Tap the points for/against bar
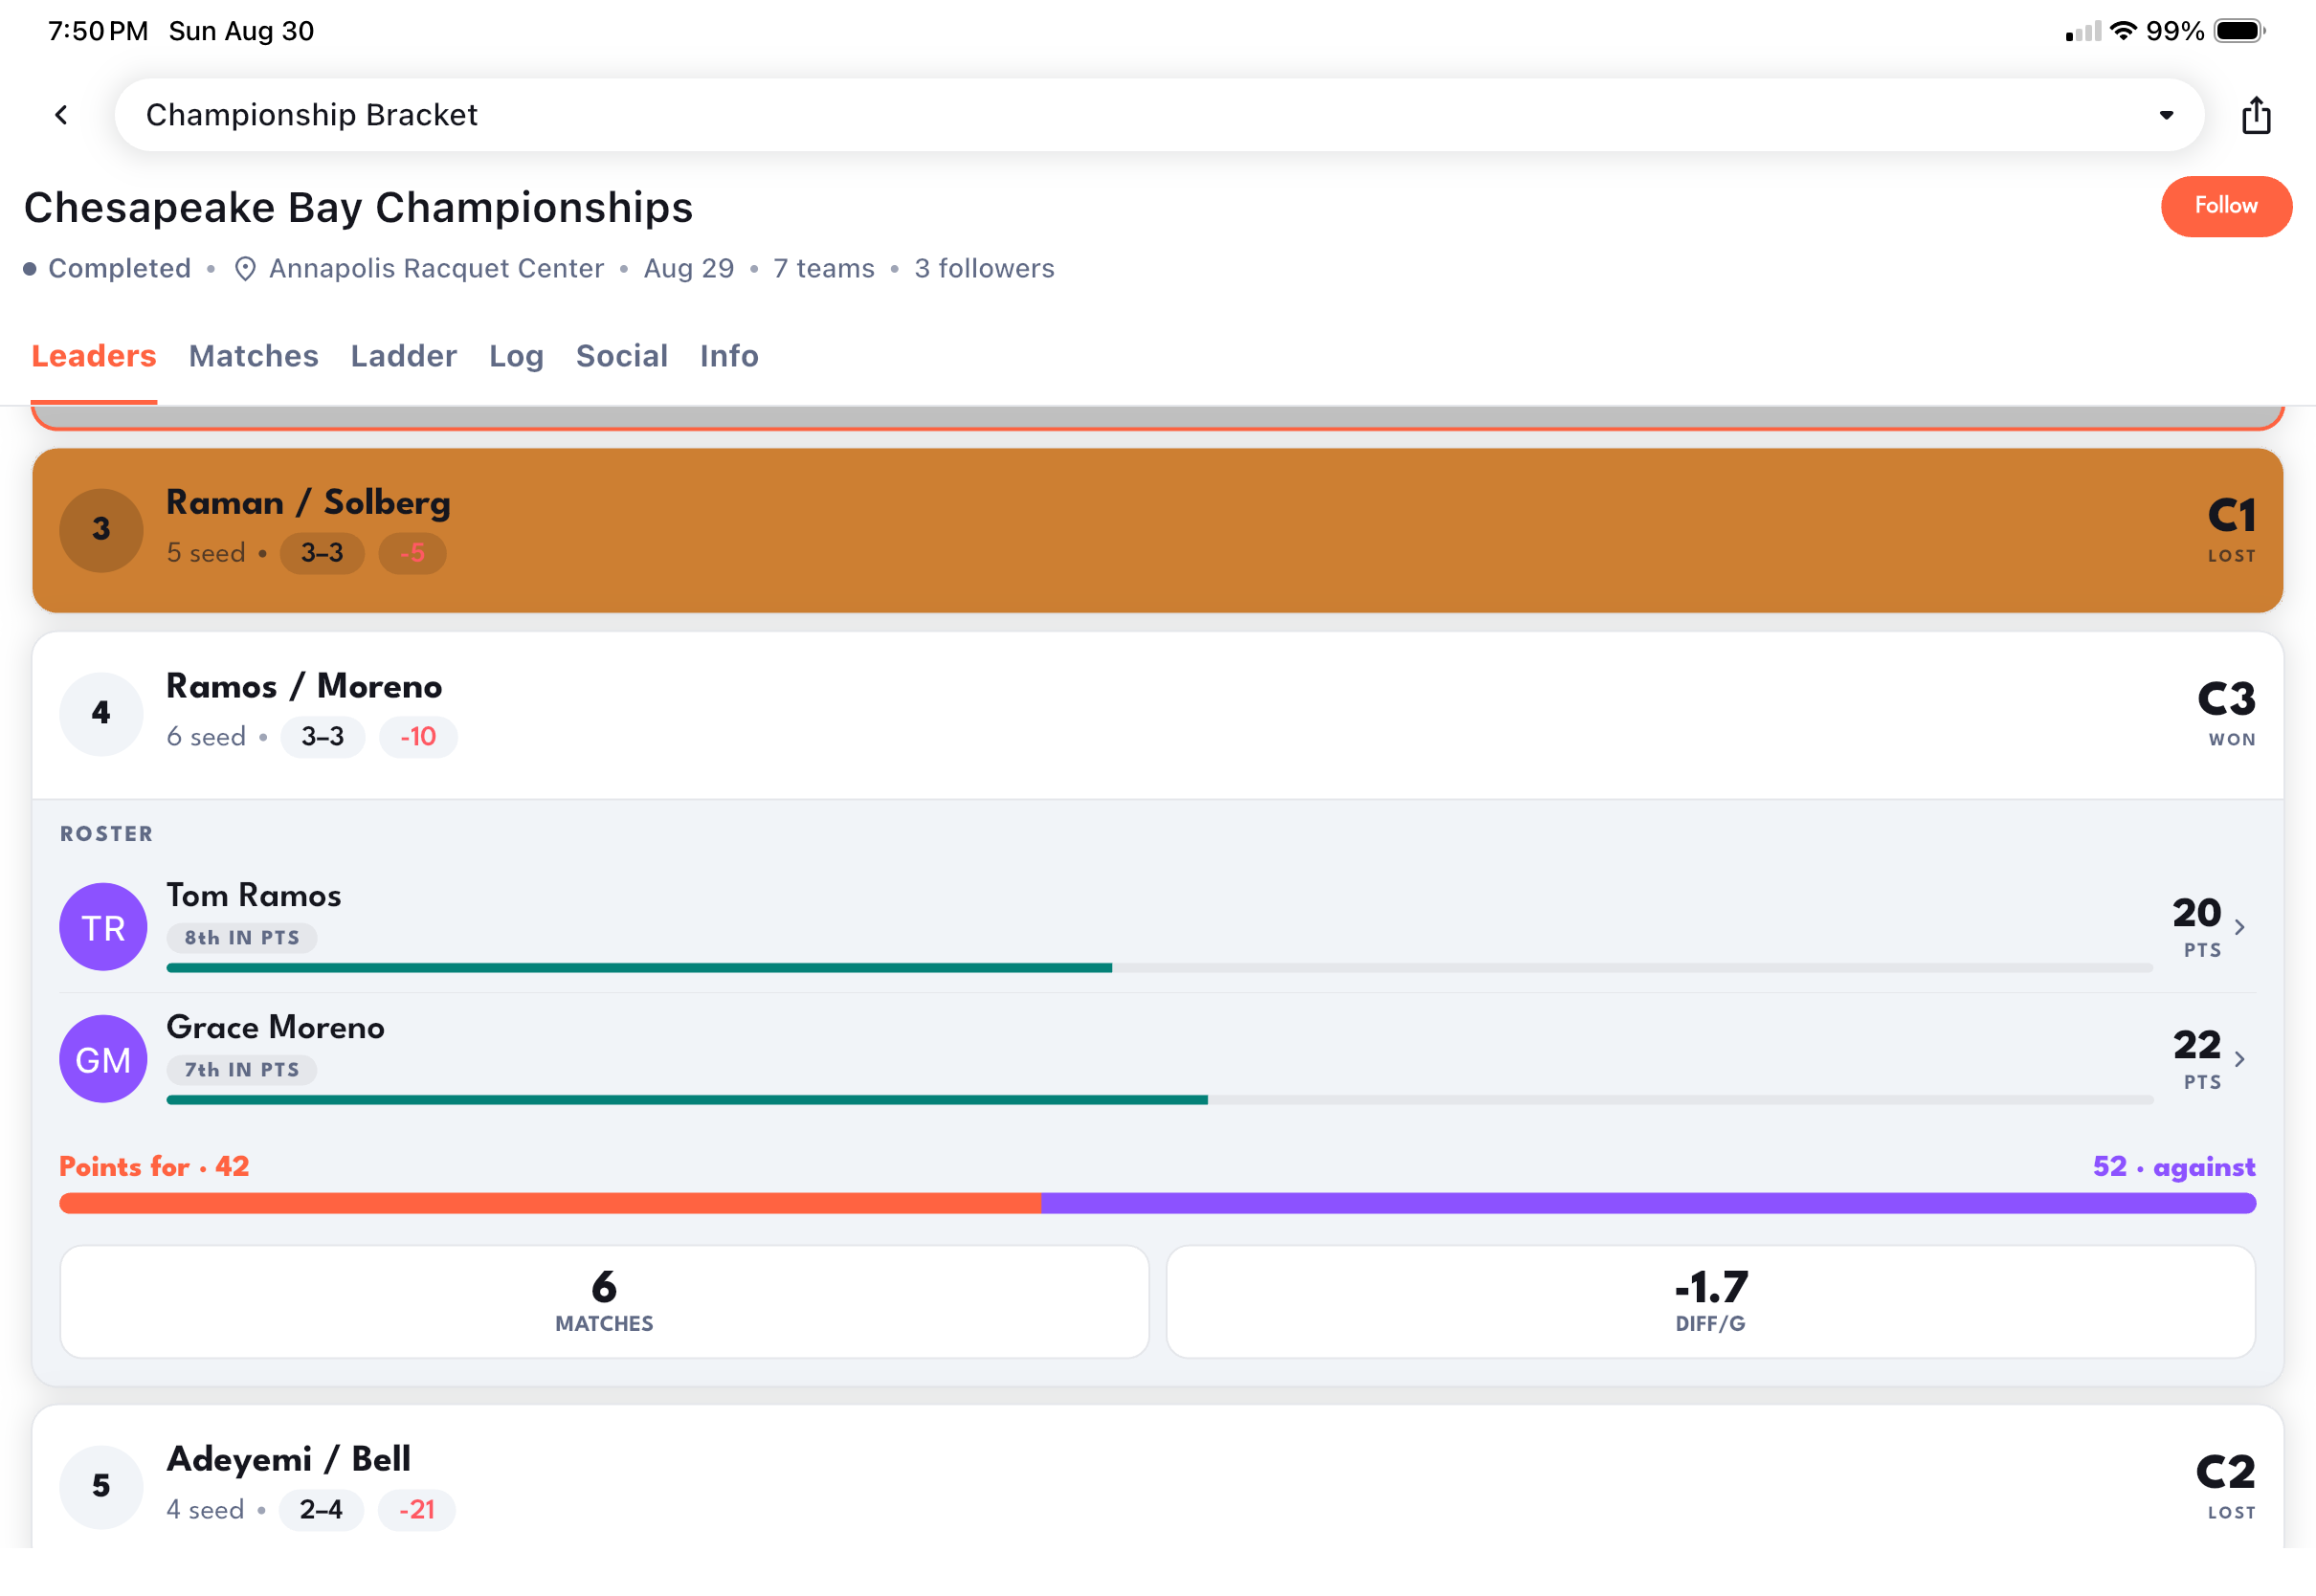 point(1158,1203)
